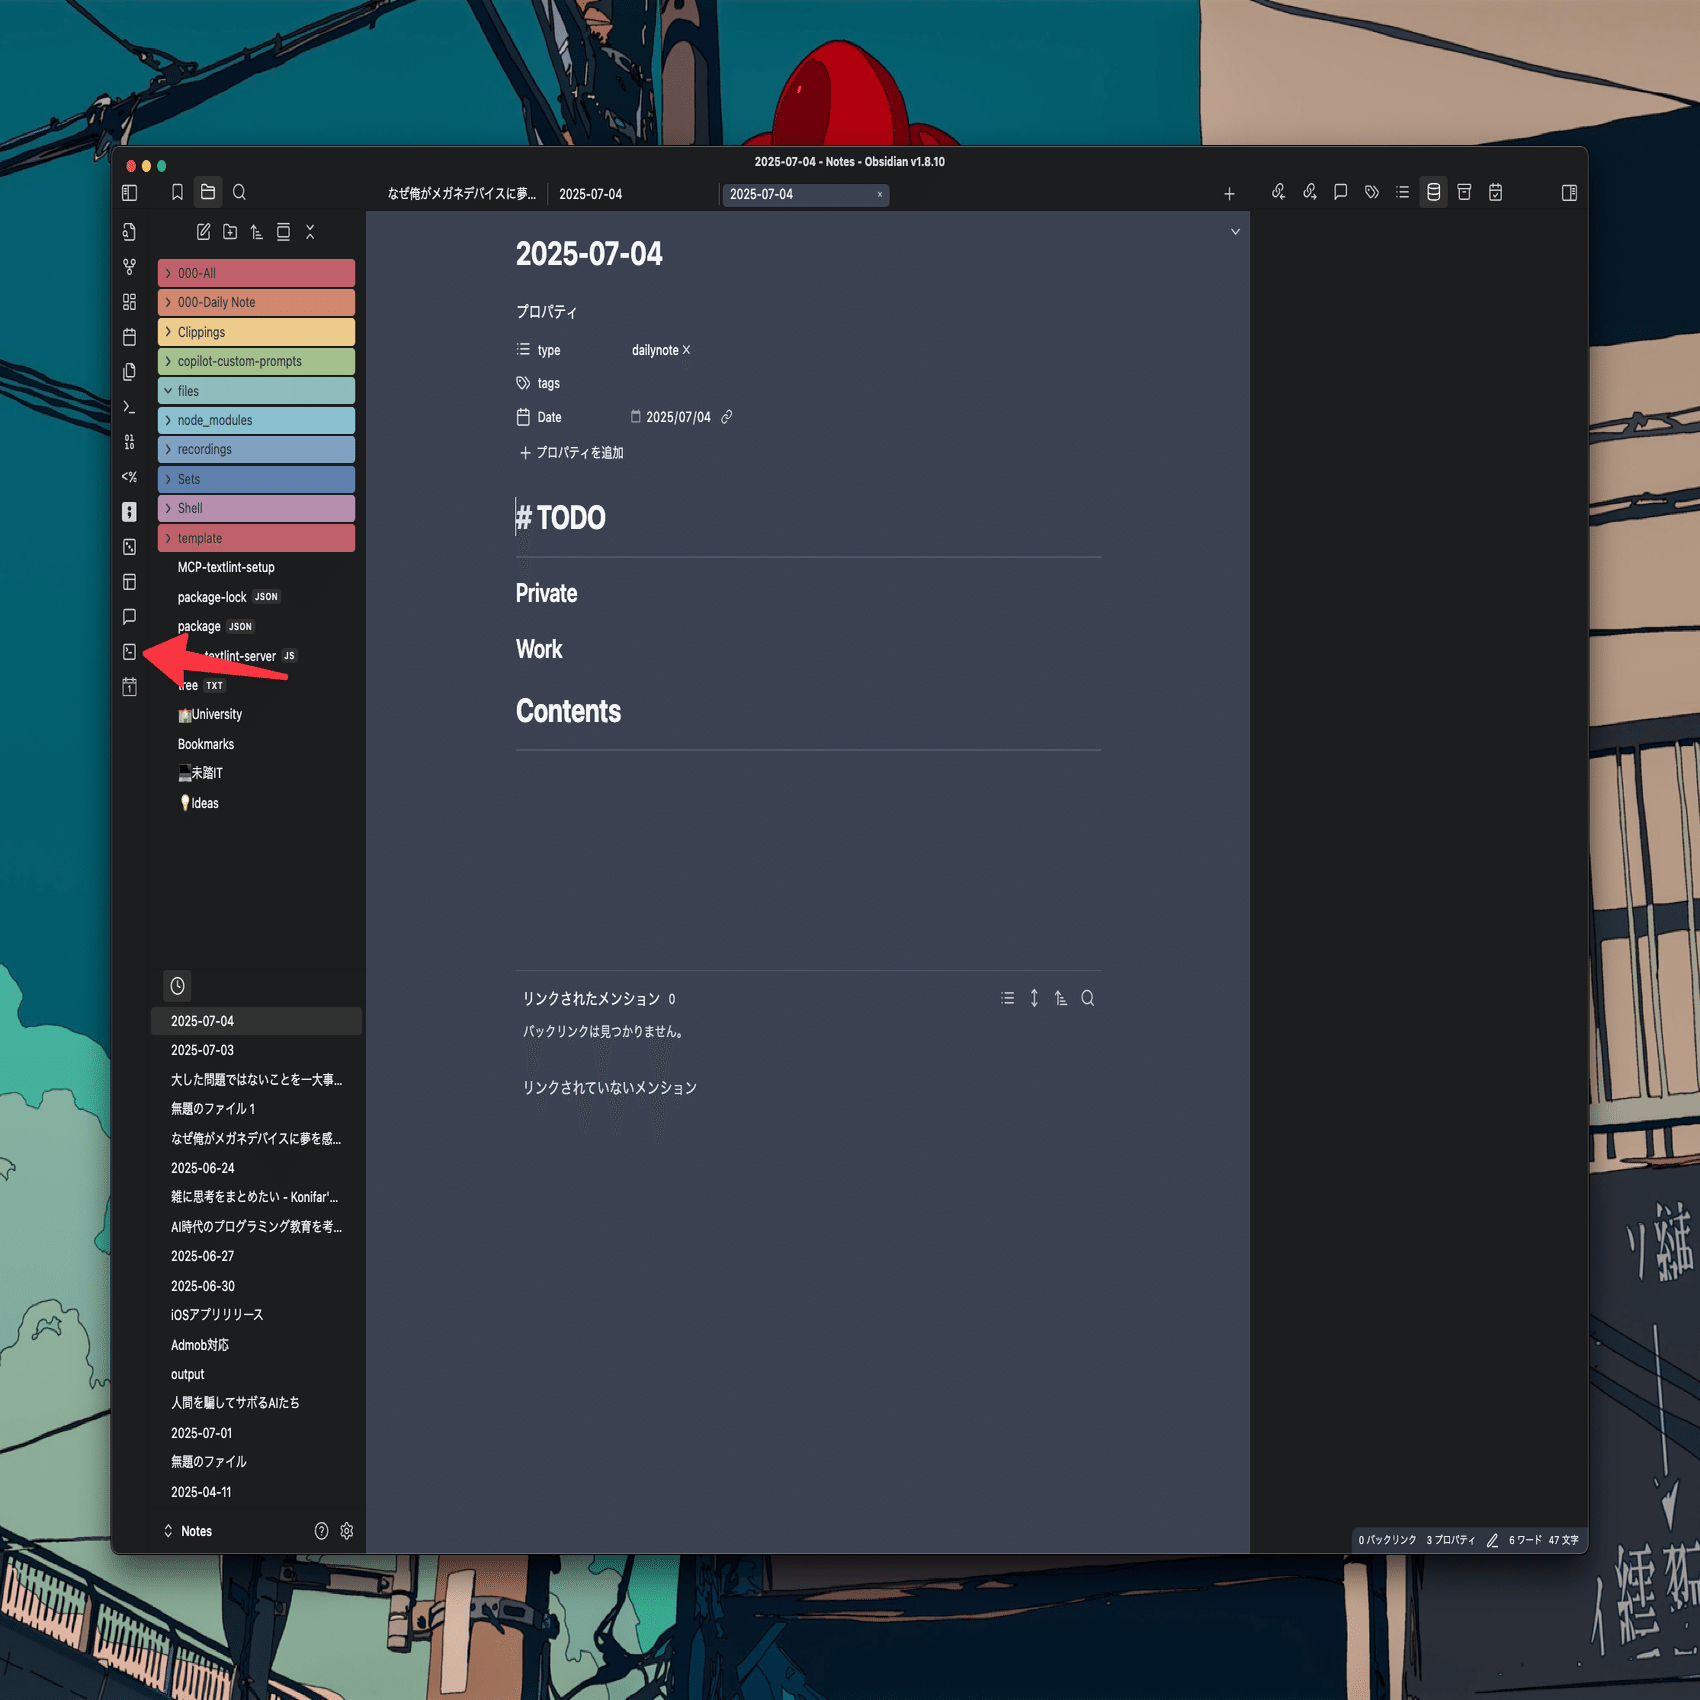The image size is (1700, 1700).
Task: Toggle the right sidebar
Action: (x=1569, y=192)
